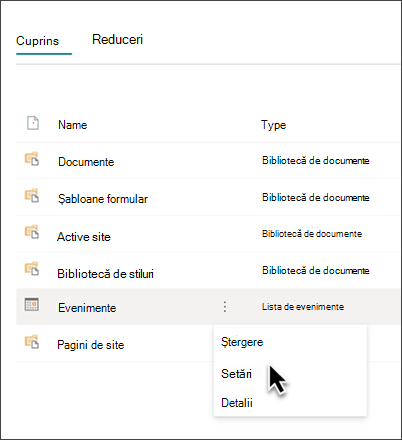Click the Șabloane formular library icon
This screenshot has height=440, width=402.
click(x=32, y=196)
